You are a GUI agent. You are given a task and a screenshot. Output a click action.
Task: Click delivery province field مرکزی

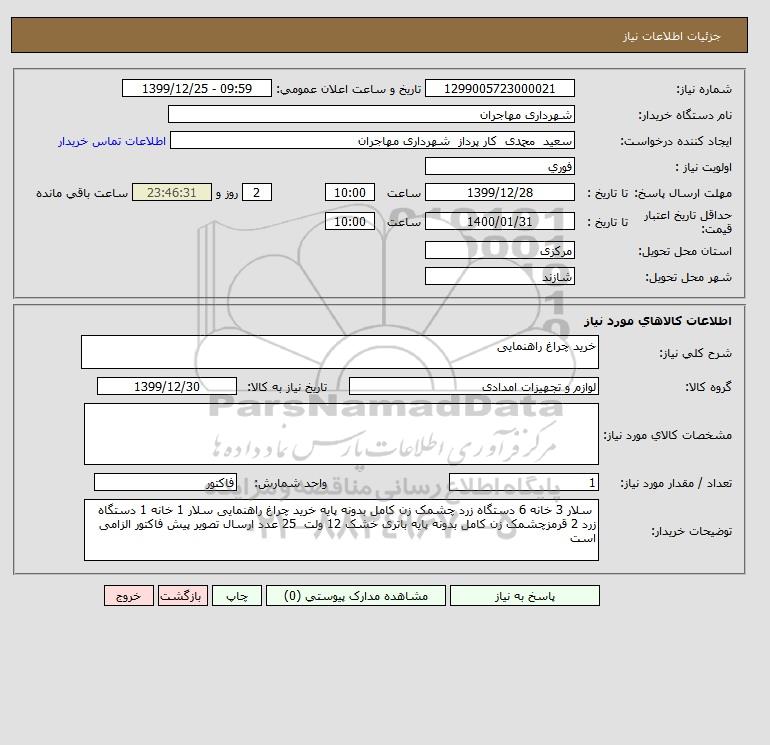pos(499,250)
